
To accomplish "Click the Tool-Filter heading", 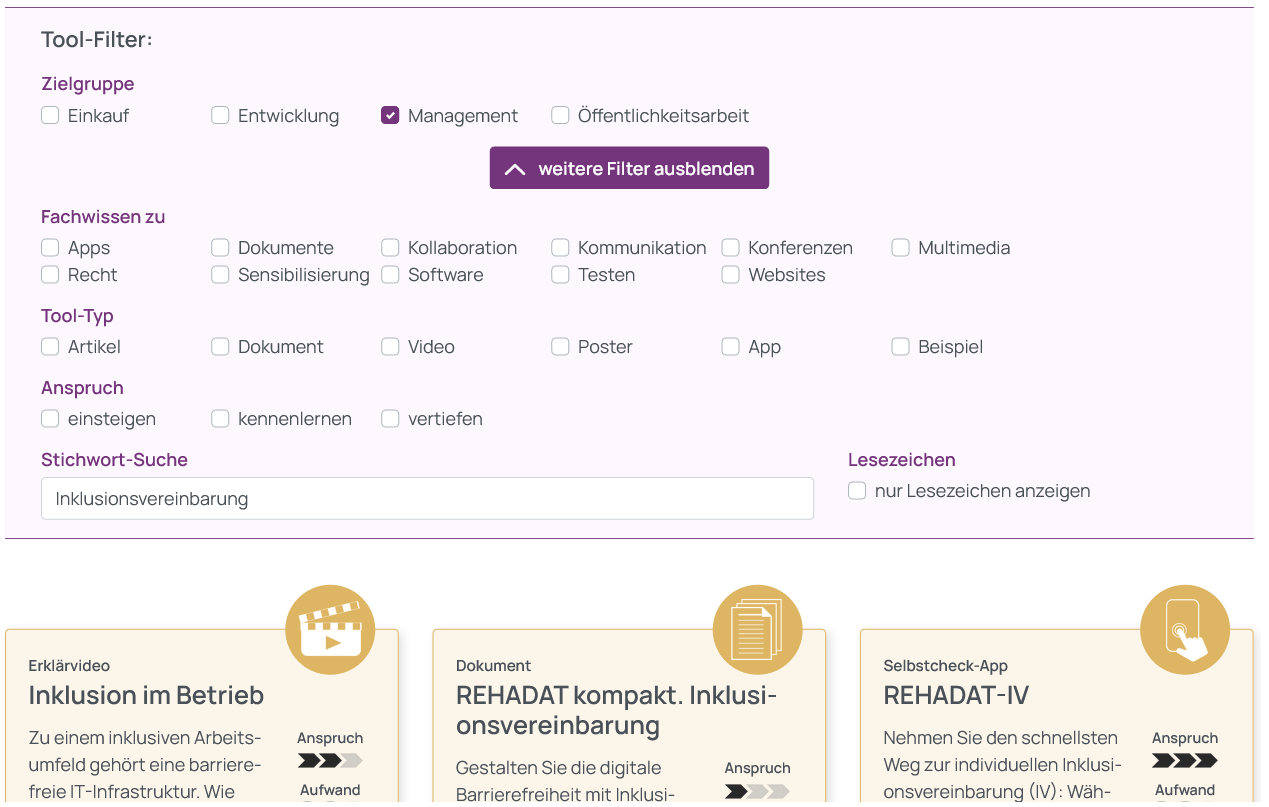I will pyautogui.click(x=96, y=40).
